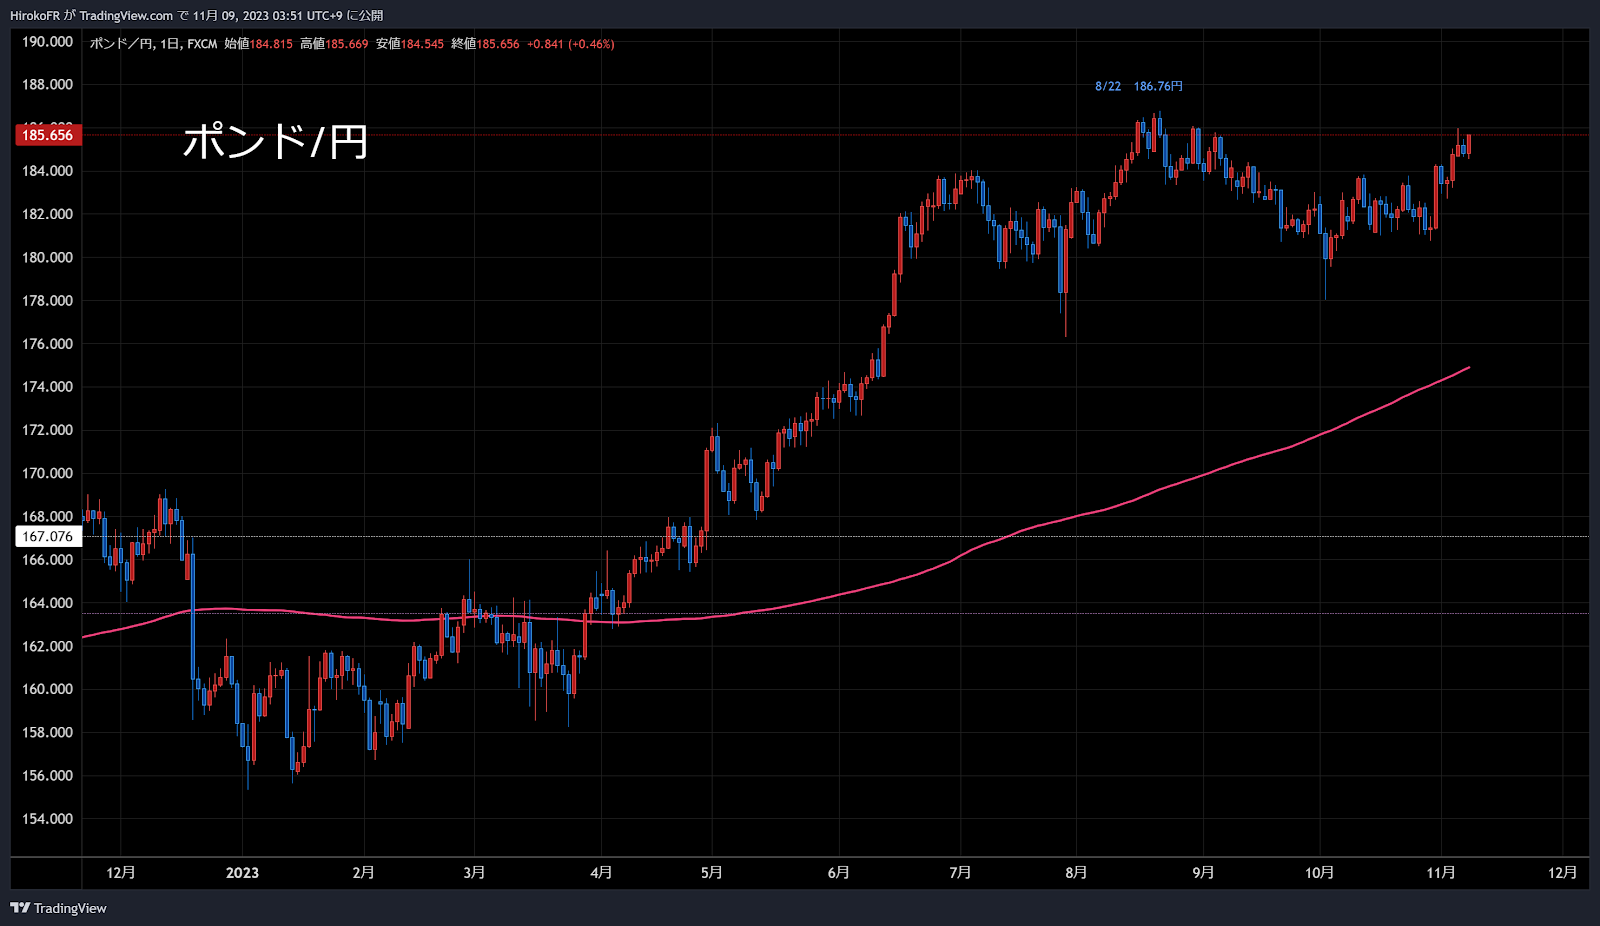Screen dimensions: 1600x926
Task: Click the 154.000 price axis label
Action: pos(47,819)
